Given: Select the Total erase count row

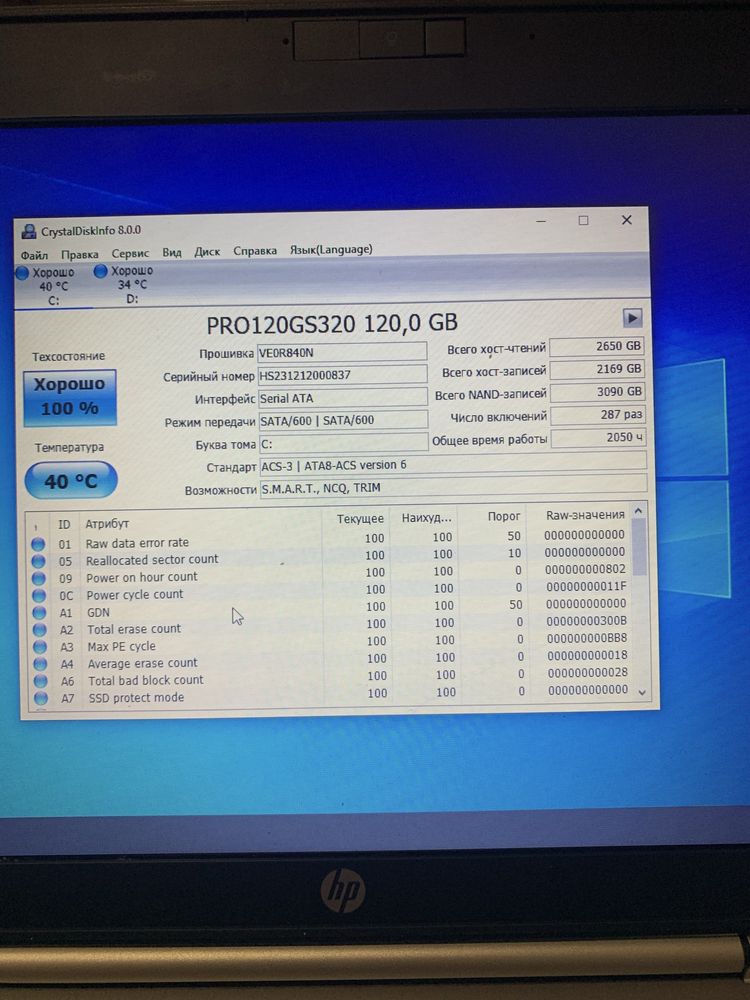Looking at the screenshot, I should (x=330, y=625).
